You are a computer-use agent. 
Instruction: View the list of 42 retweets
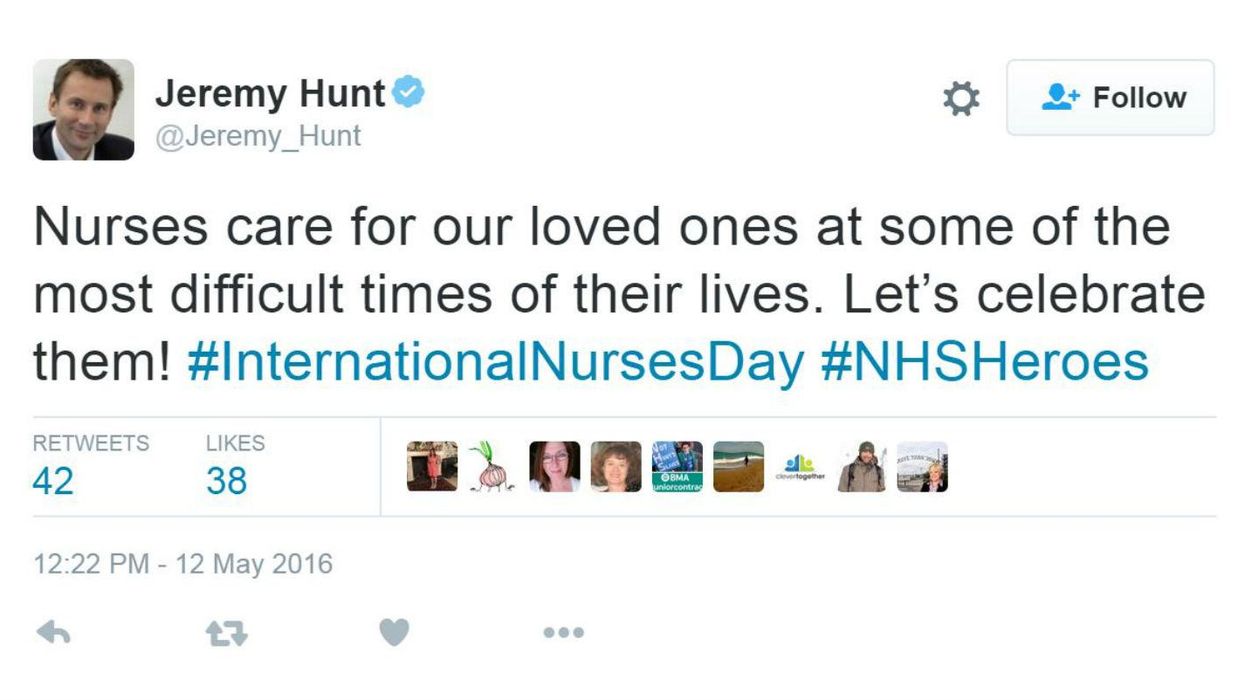[55, 480]
